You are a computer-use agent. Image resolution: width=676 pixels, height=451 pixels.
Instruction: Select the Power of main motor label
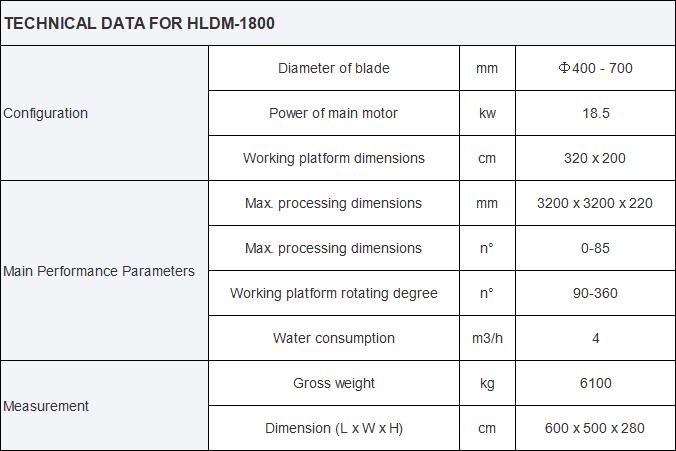(334, 113)
